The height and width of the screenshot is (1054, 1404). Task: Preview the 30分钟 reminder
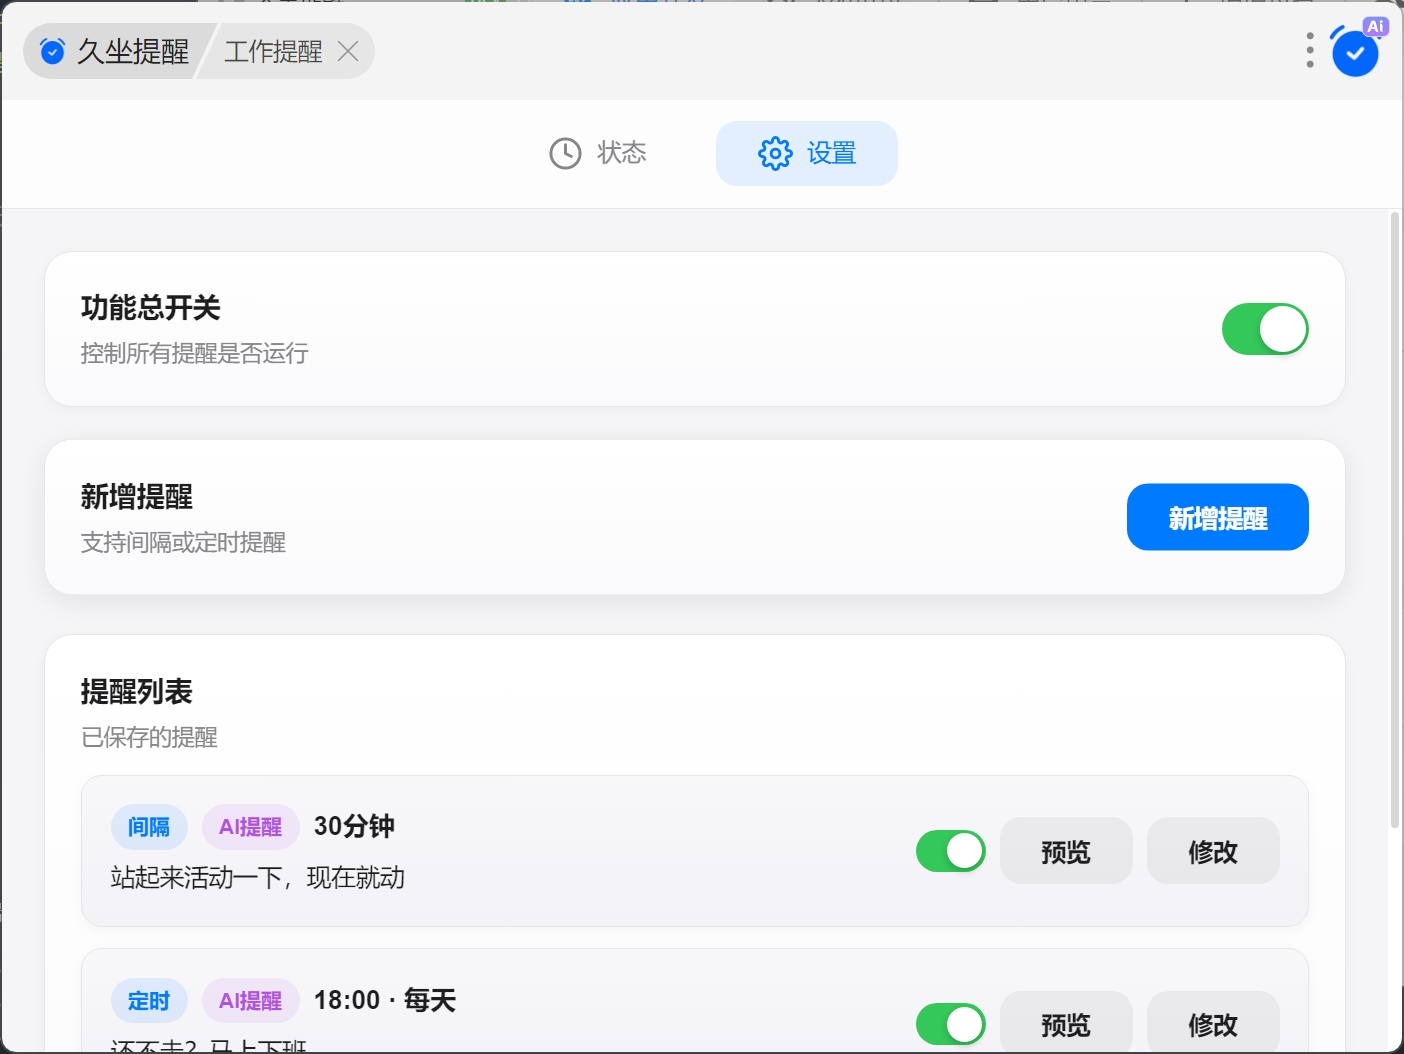pyautogui.click(x=1065, y=851)
